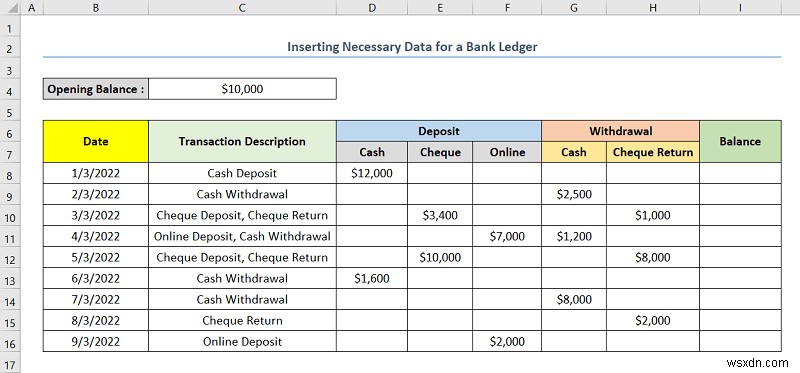Click the $10,000 opening balance cell
Screen dimensions: 800x373
pyautogui.click(x=242, y=89)
